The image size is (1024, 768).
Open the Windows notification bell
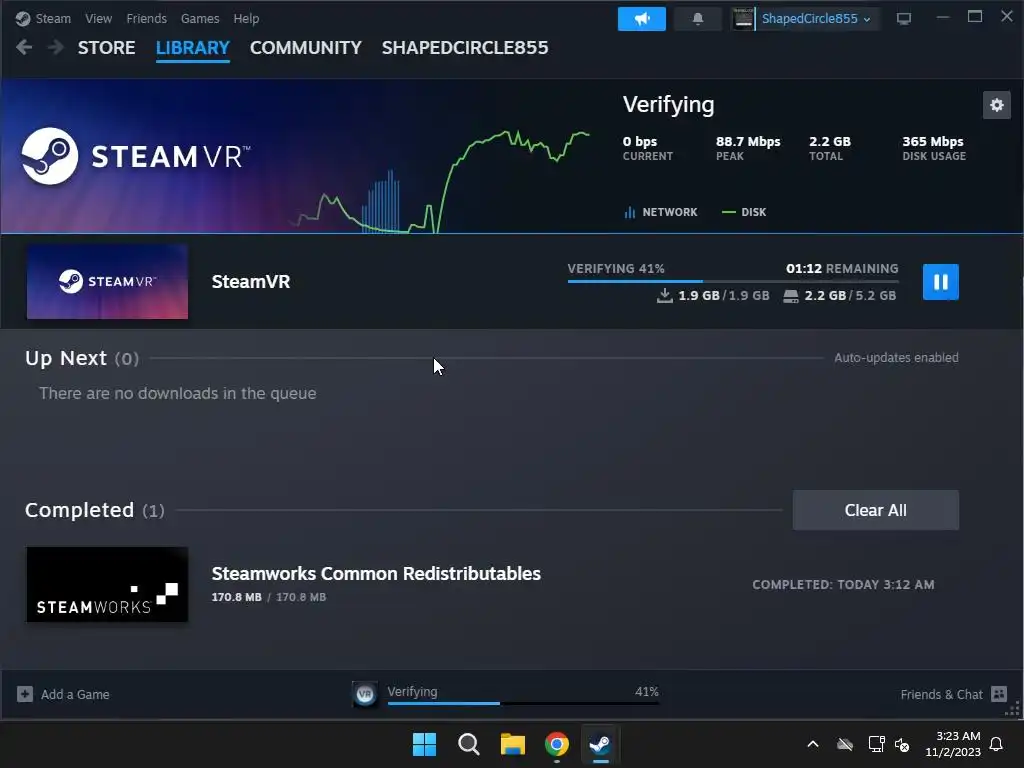pos(997,744)
